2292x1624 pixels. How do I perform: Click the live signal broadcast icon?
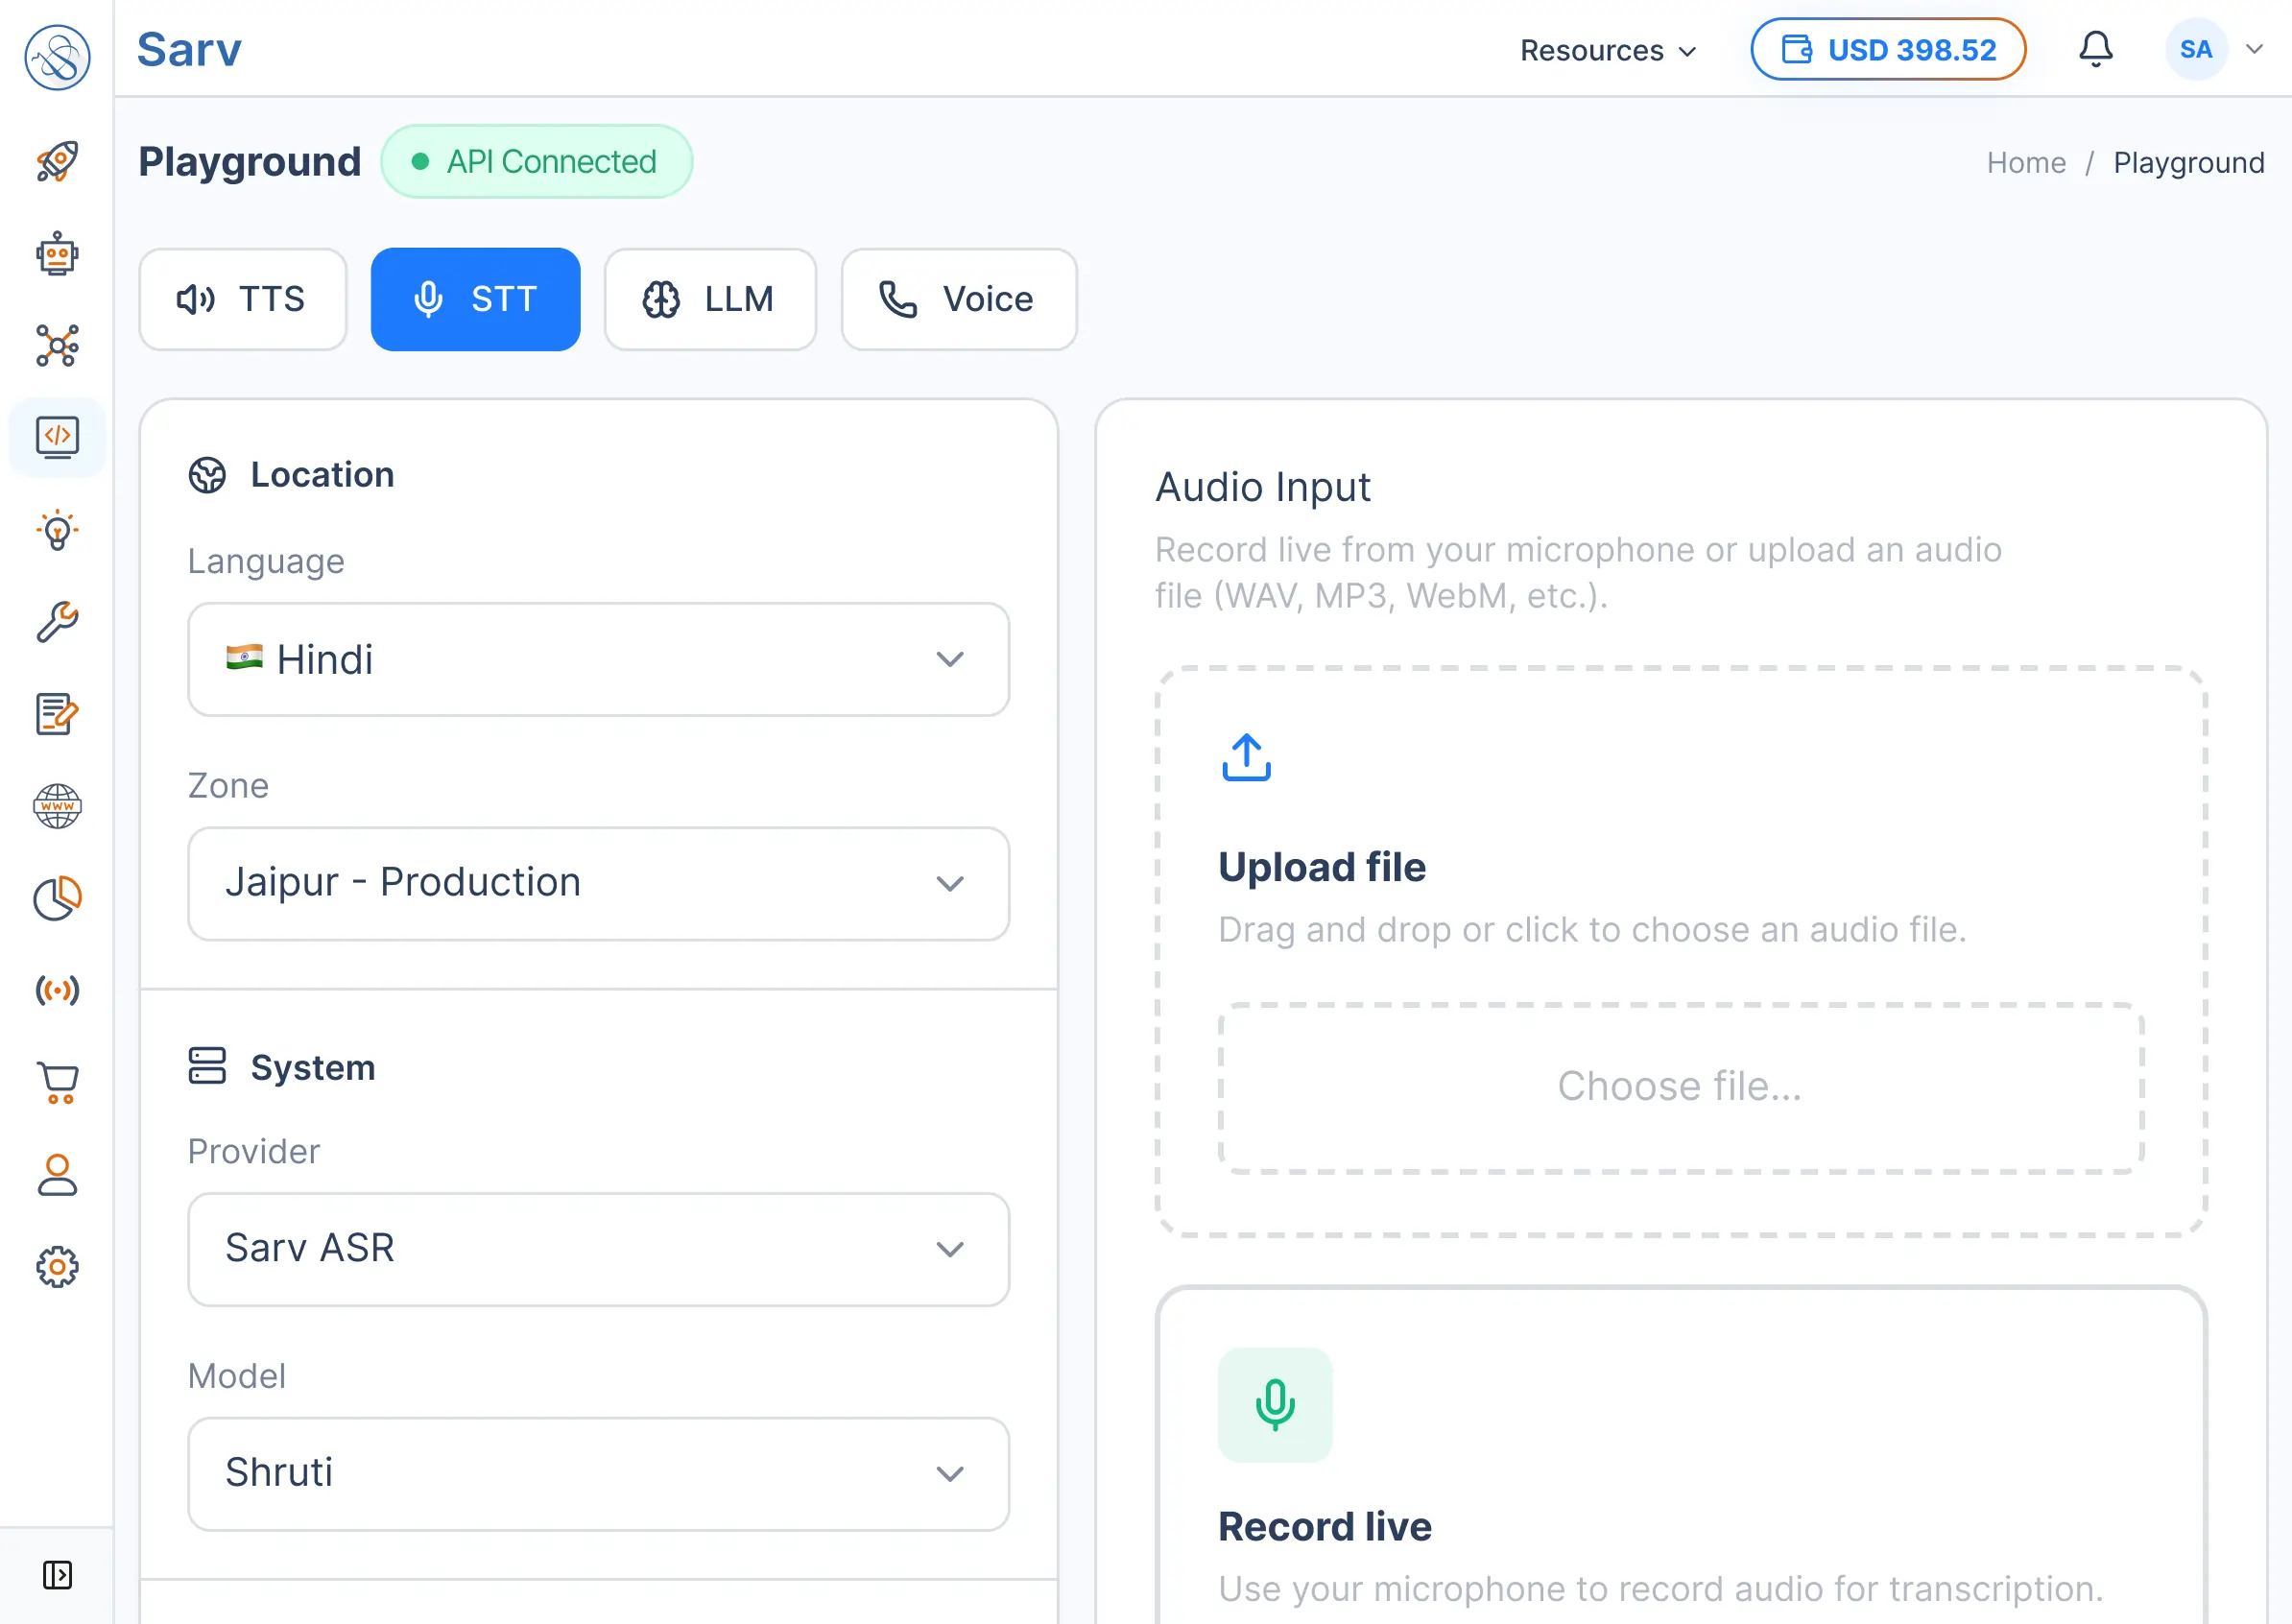(57, 991)
